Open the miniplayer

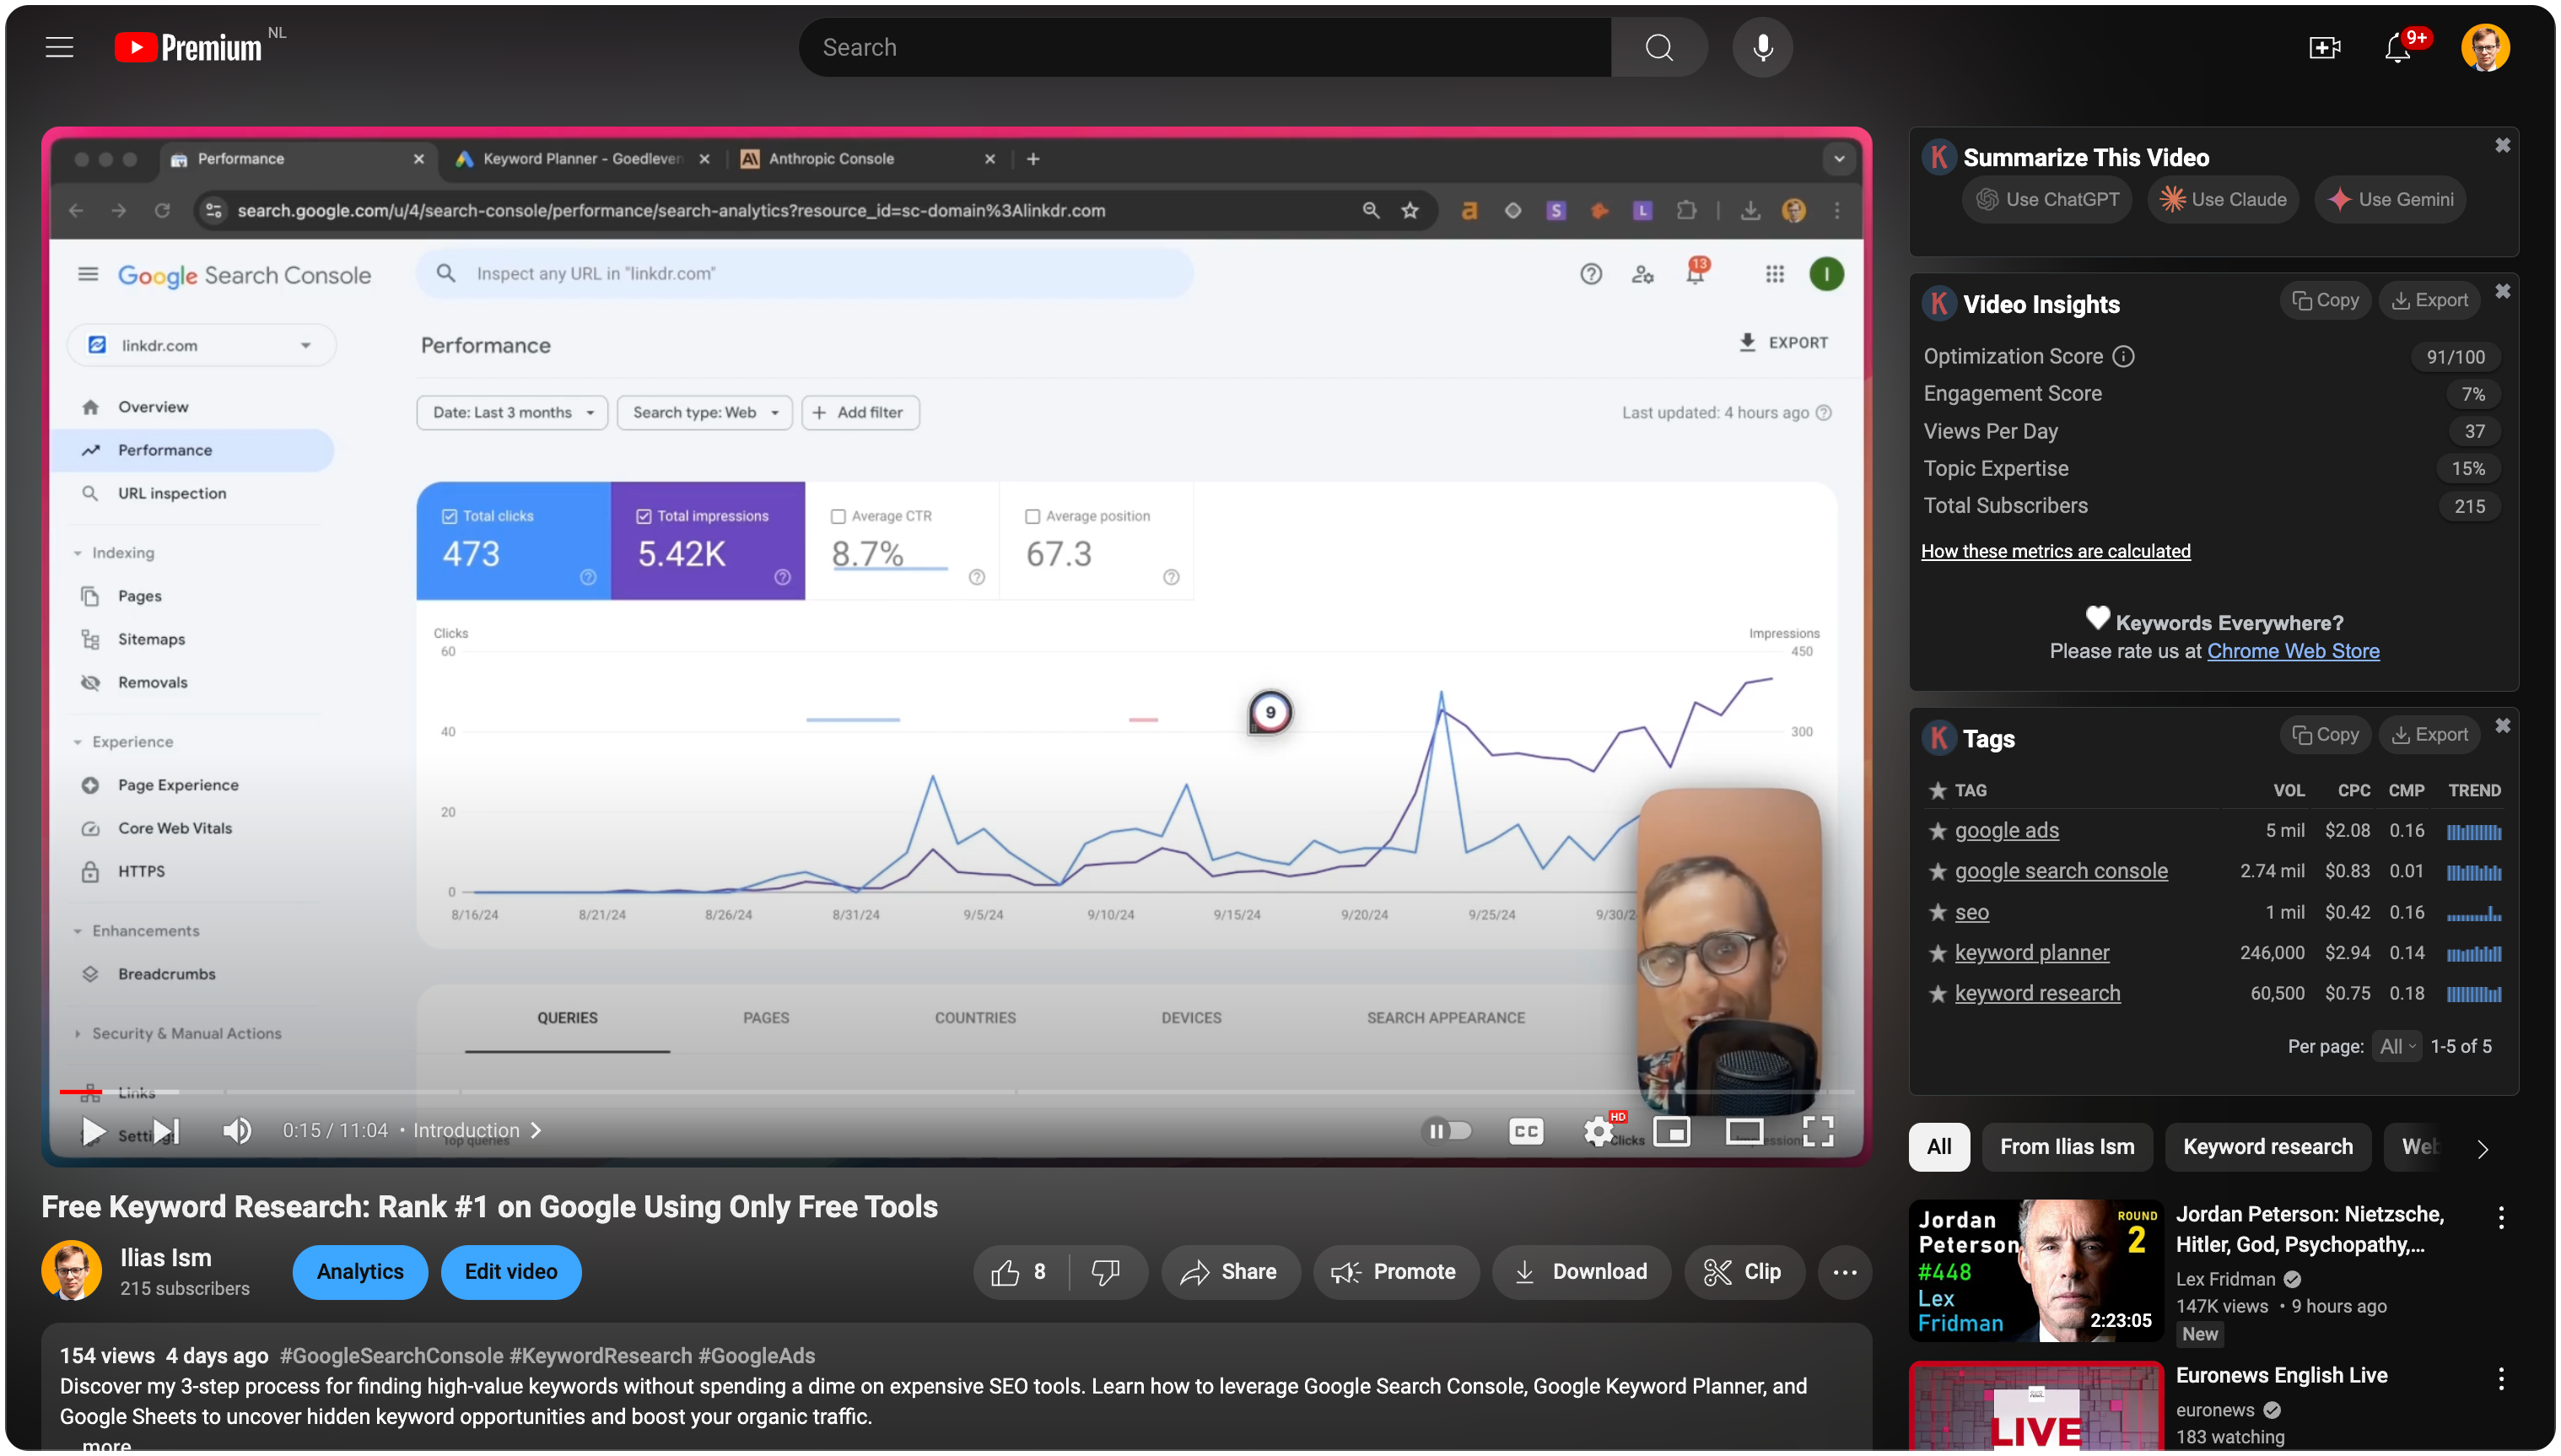click(x=1671, y=1131)
